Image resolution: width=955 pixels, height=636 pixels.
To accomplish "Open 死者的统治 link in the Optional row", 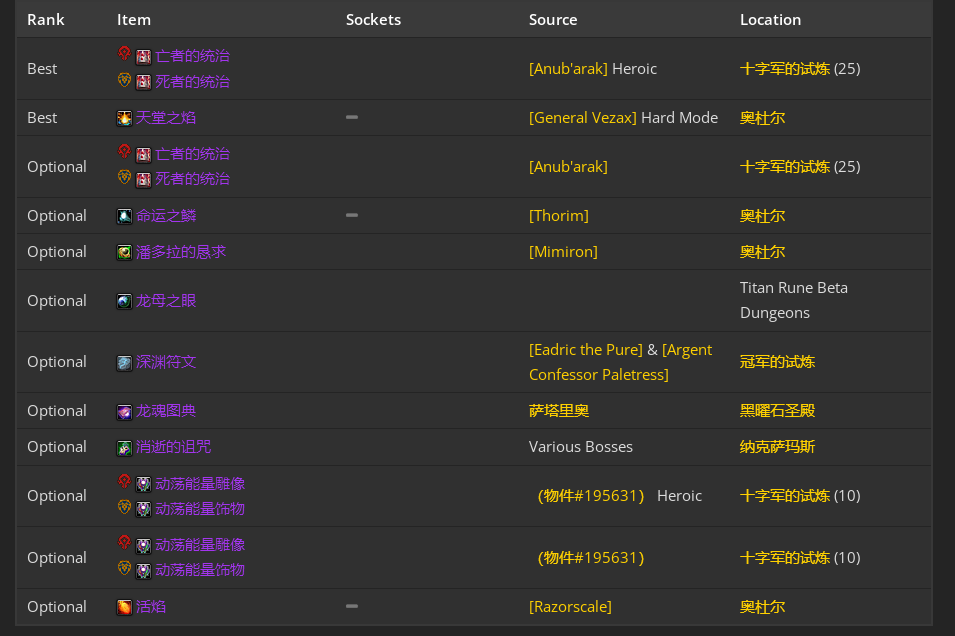I will pos(192,179).
